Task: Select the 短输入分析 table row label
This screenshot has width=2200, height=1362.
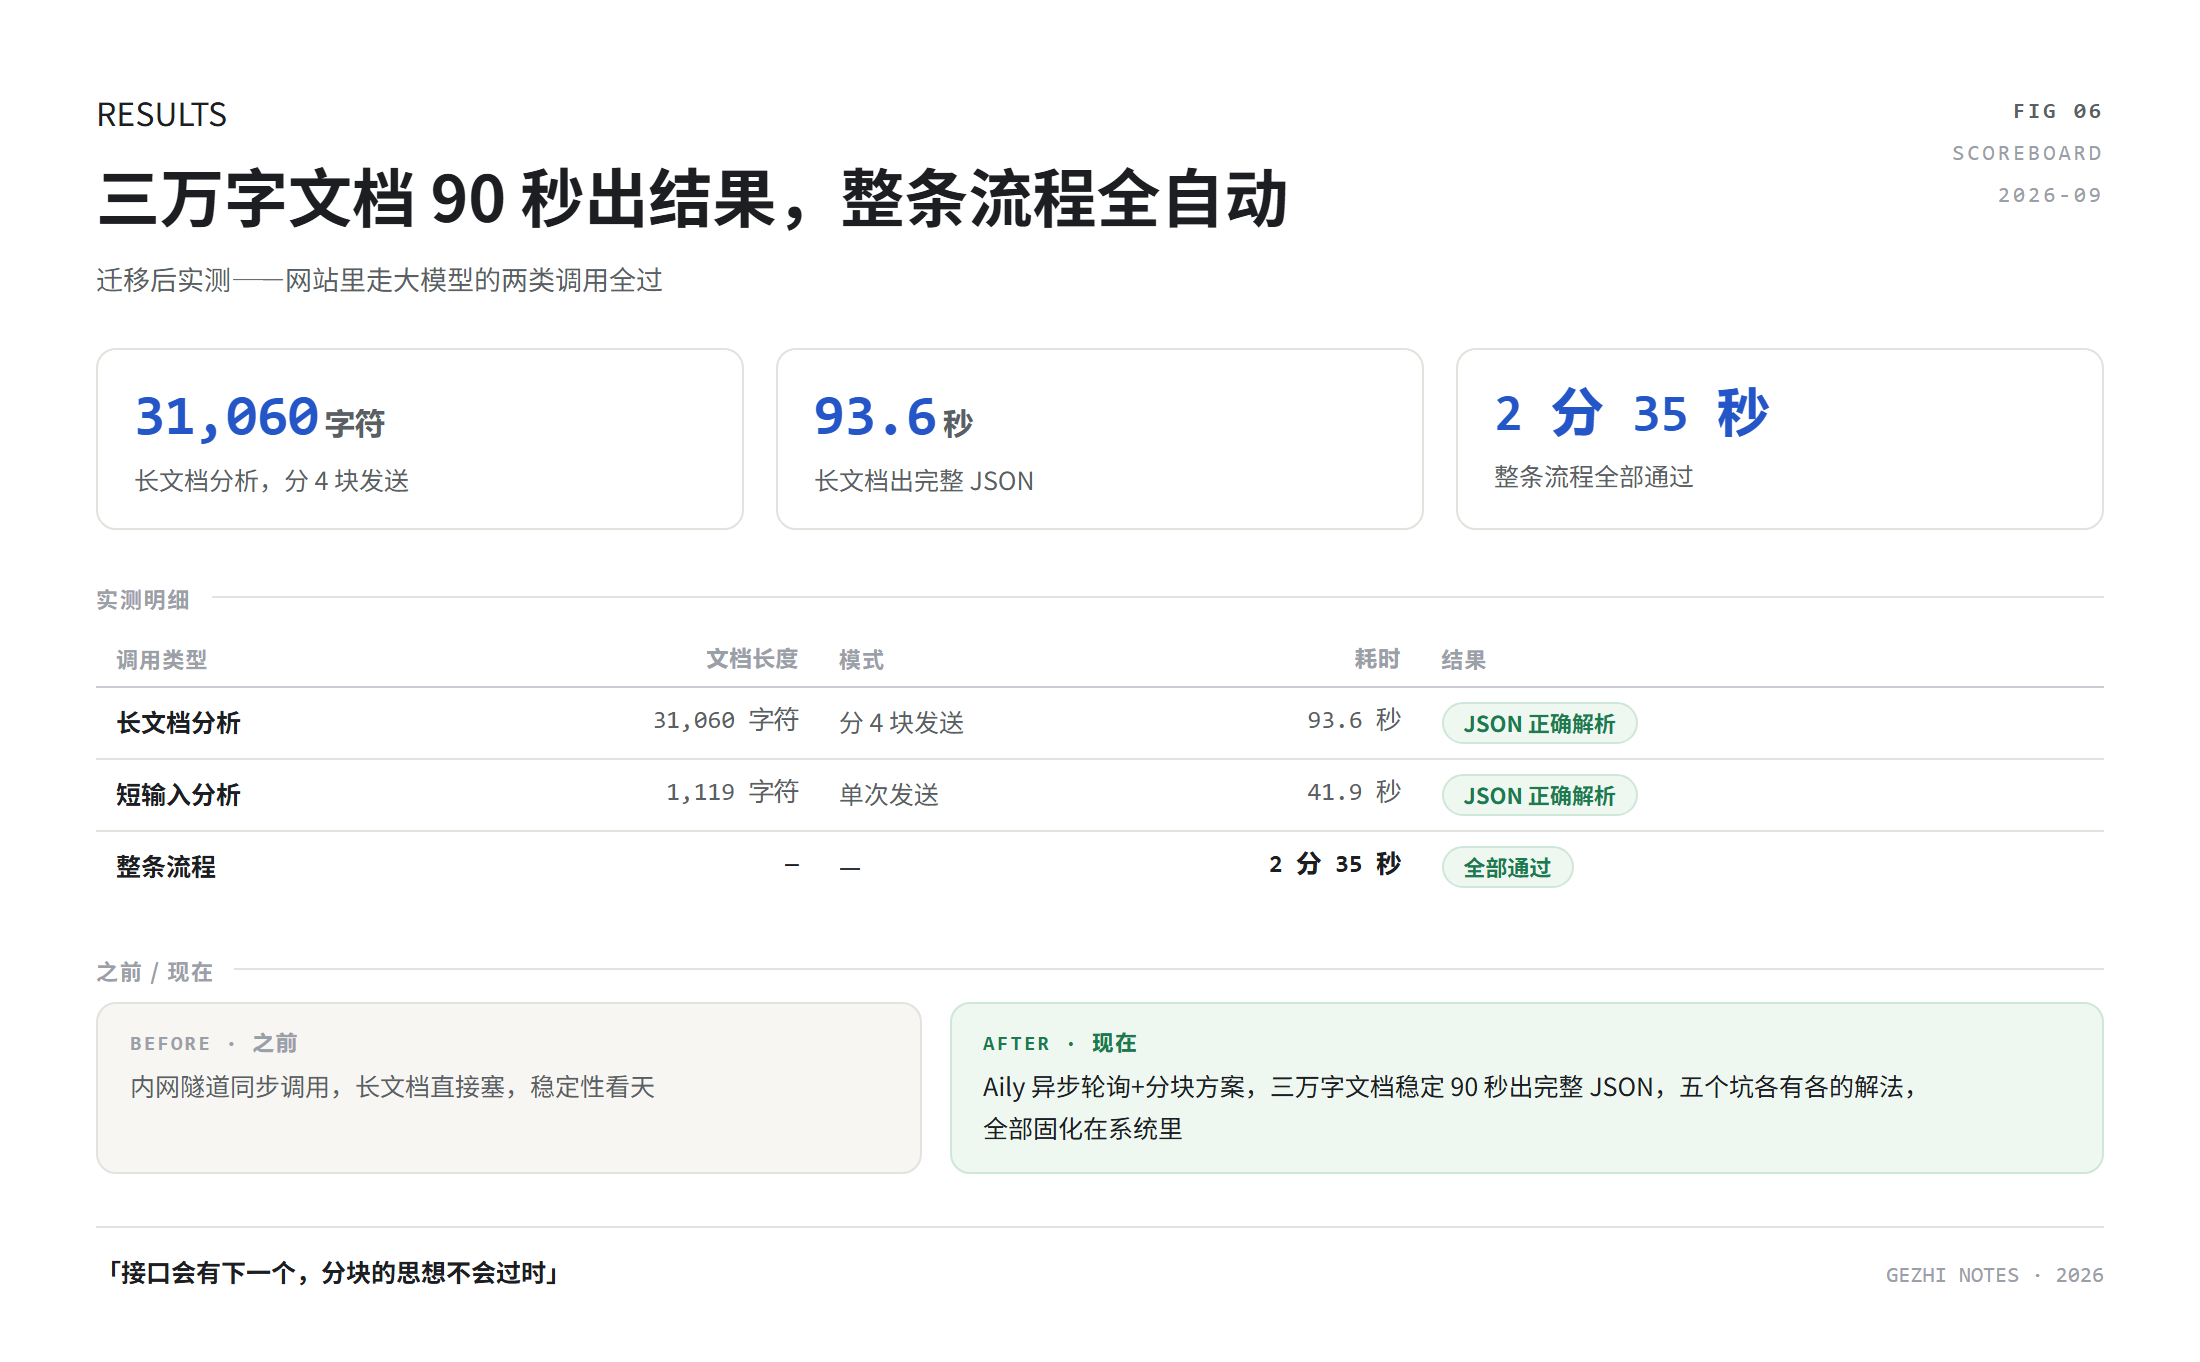Action: pyautogui.click(x=178, y=795)
